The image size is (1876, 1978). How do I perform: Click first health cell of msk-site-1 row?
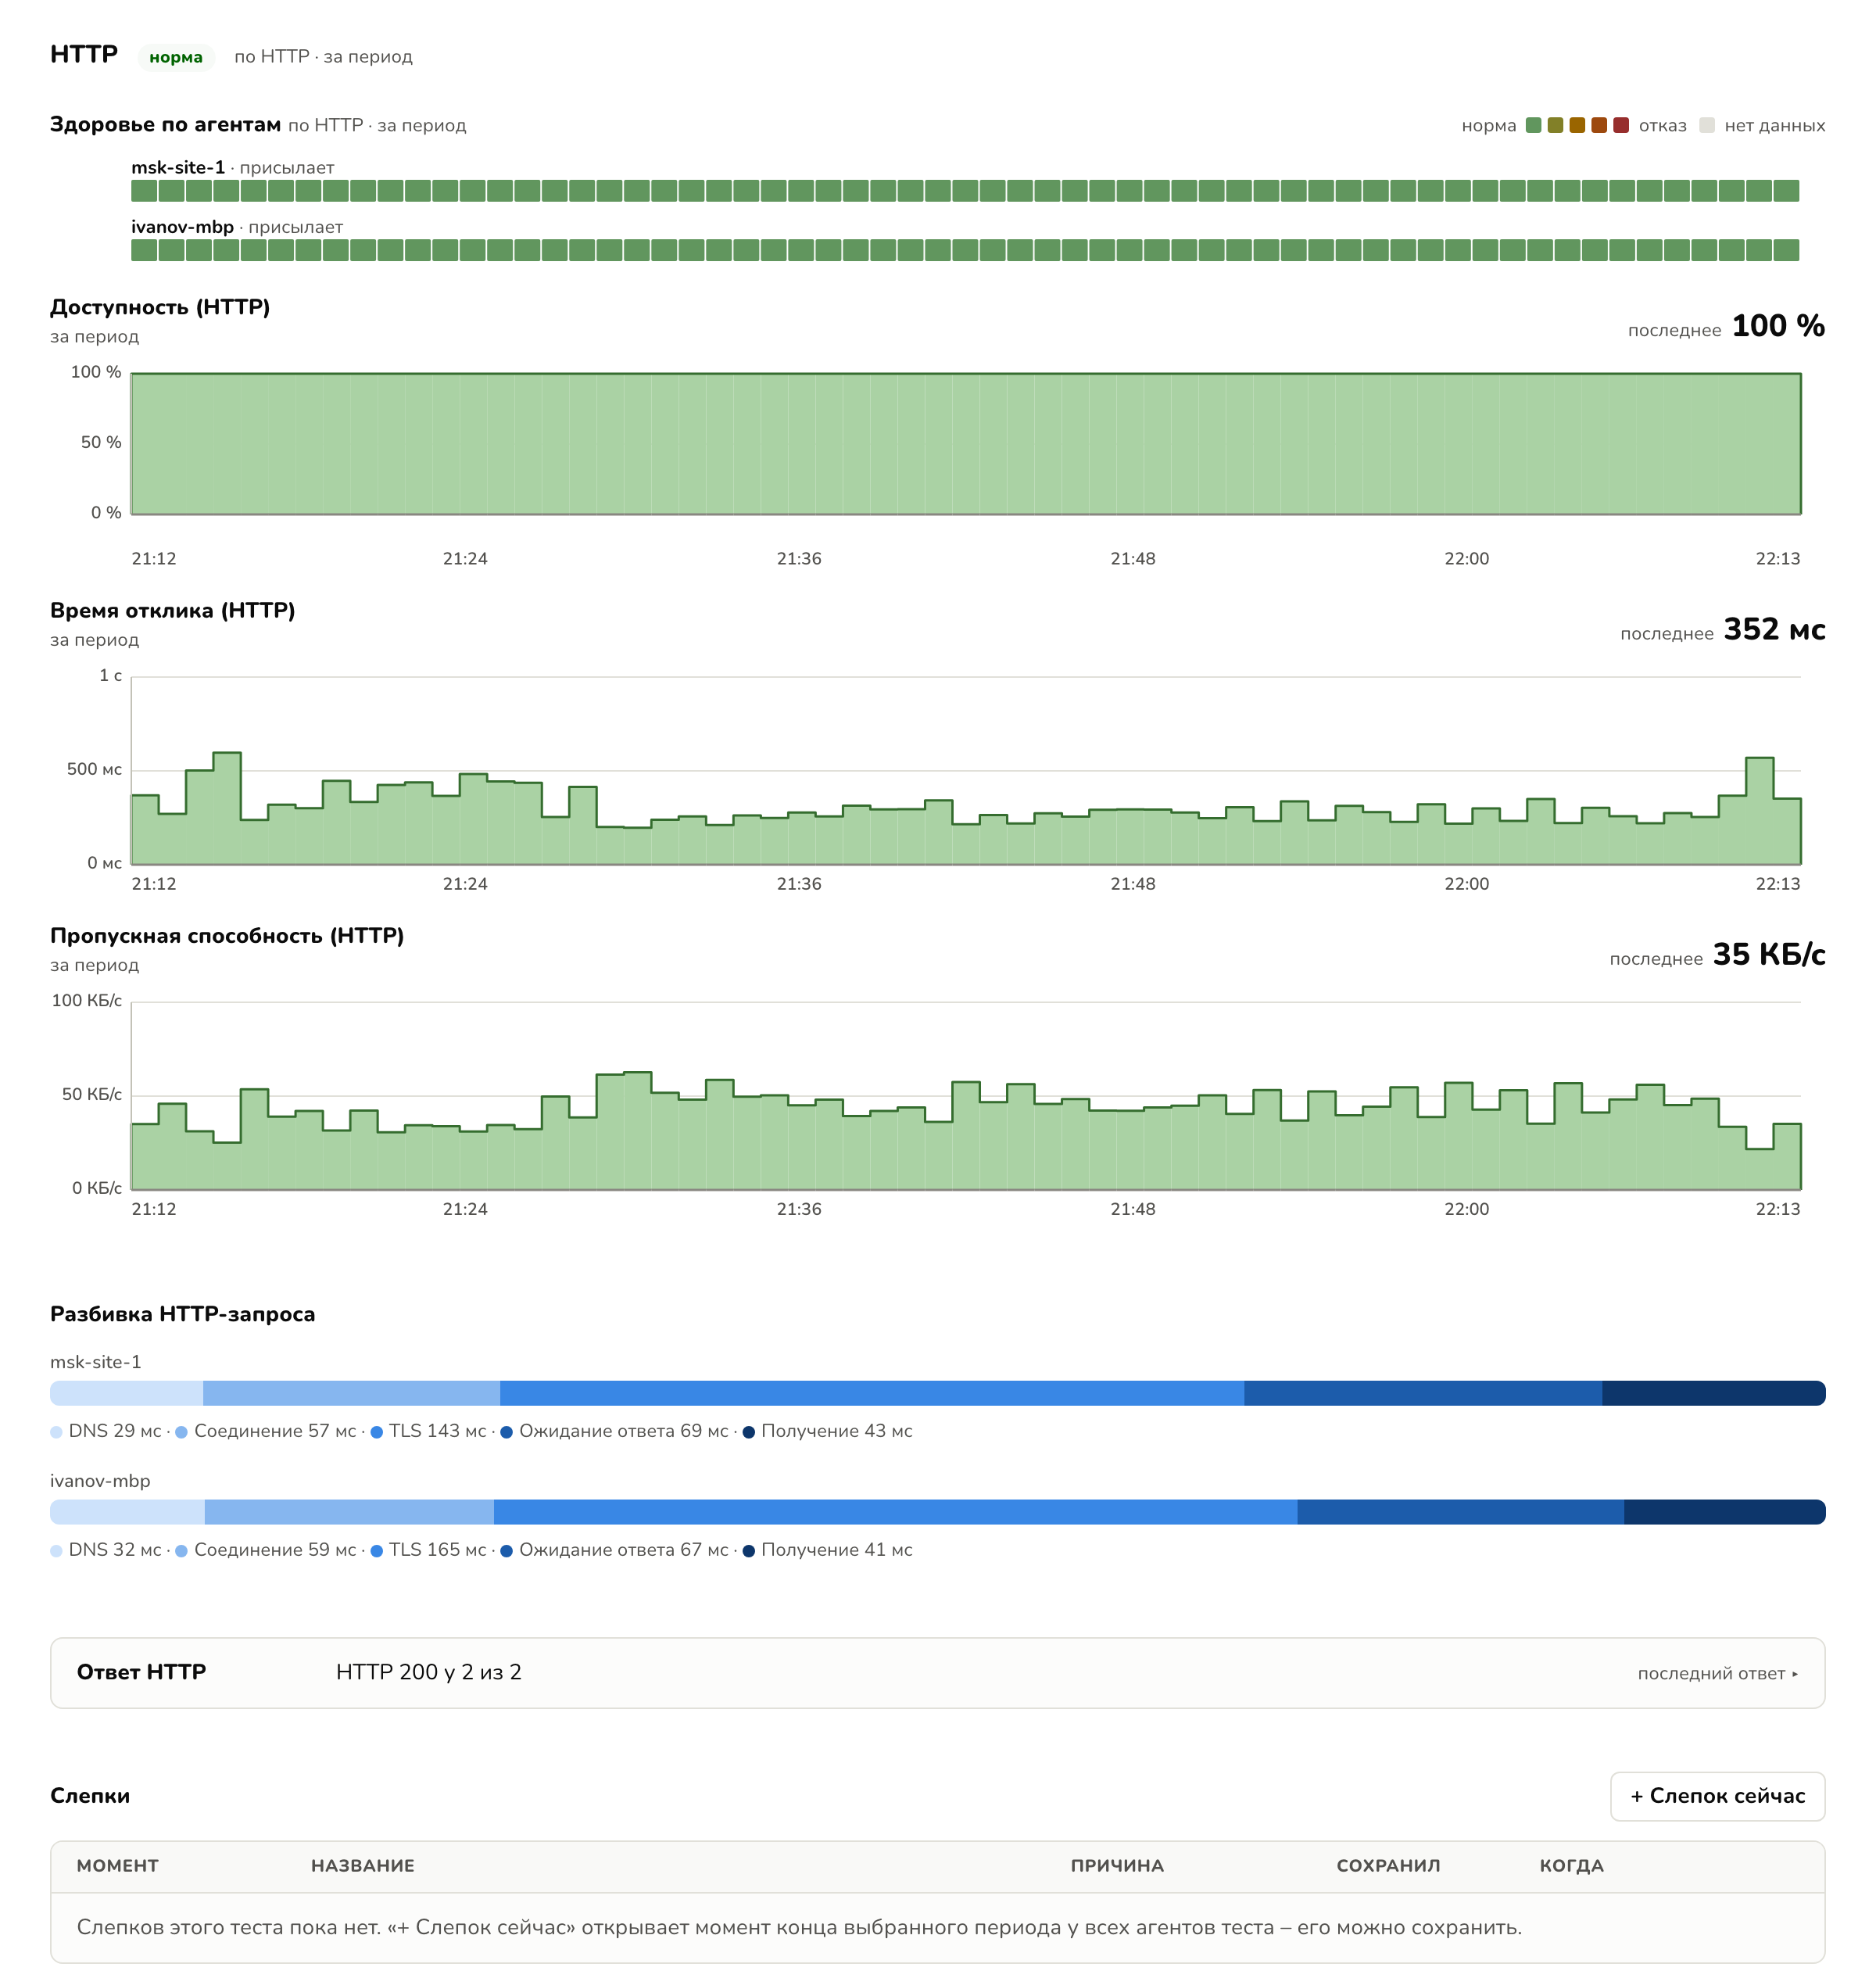point(144,190)
